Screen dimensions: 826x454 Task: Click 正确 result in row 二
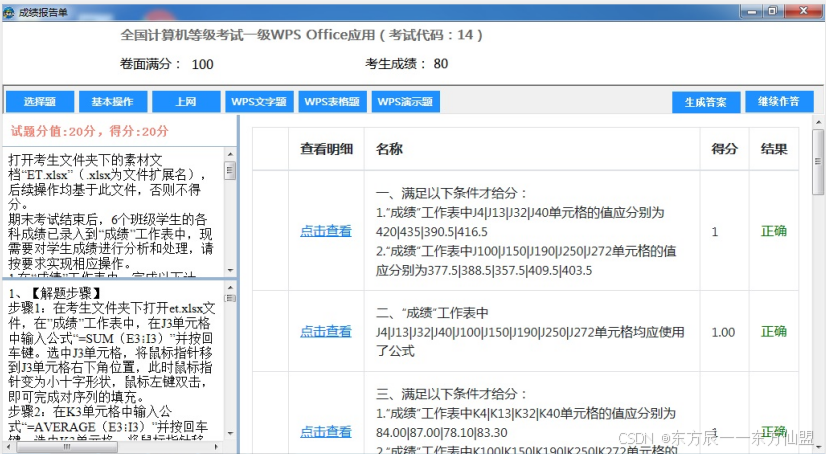(x=774, y=331)
